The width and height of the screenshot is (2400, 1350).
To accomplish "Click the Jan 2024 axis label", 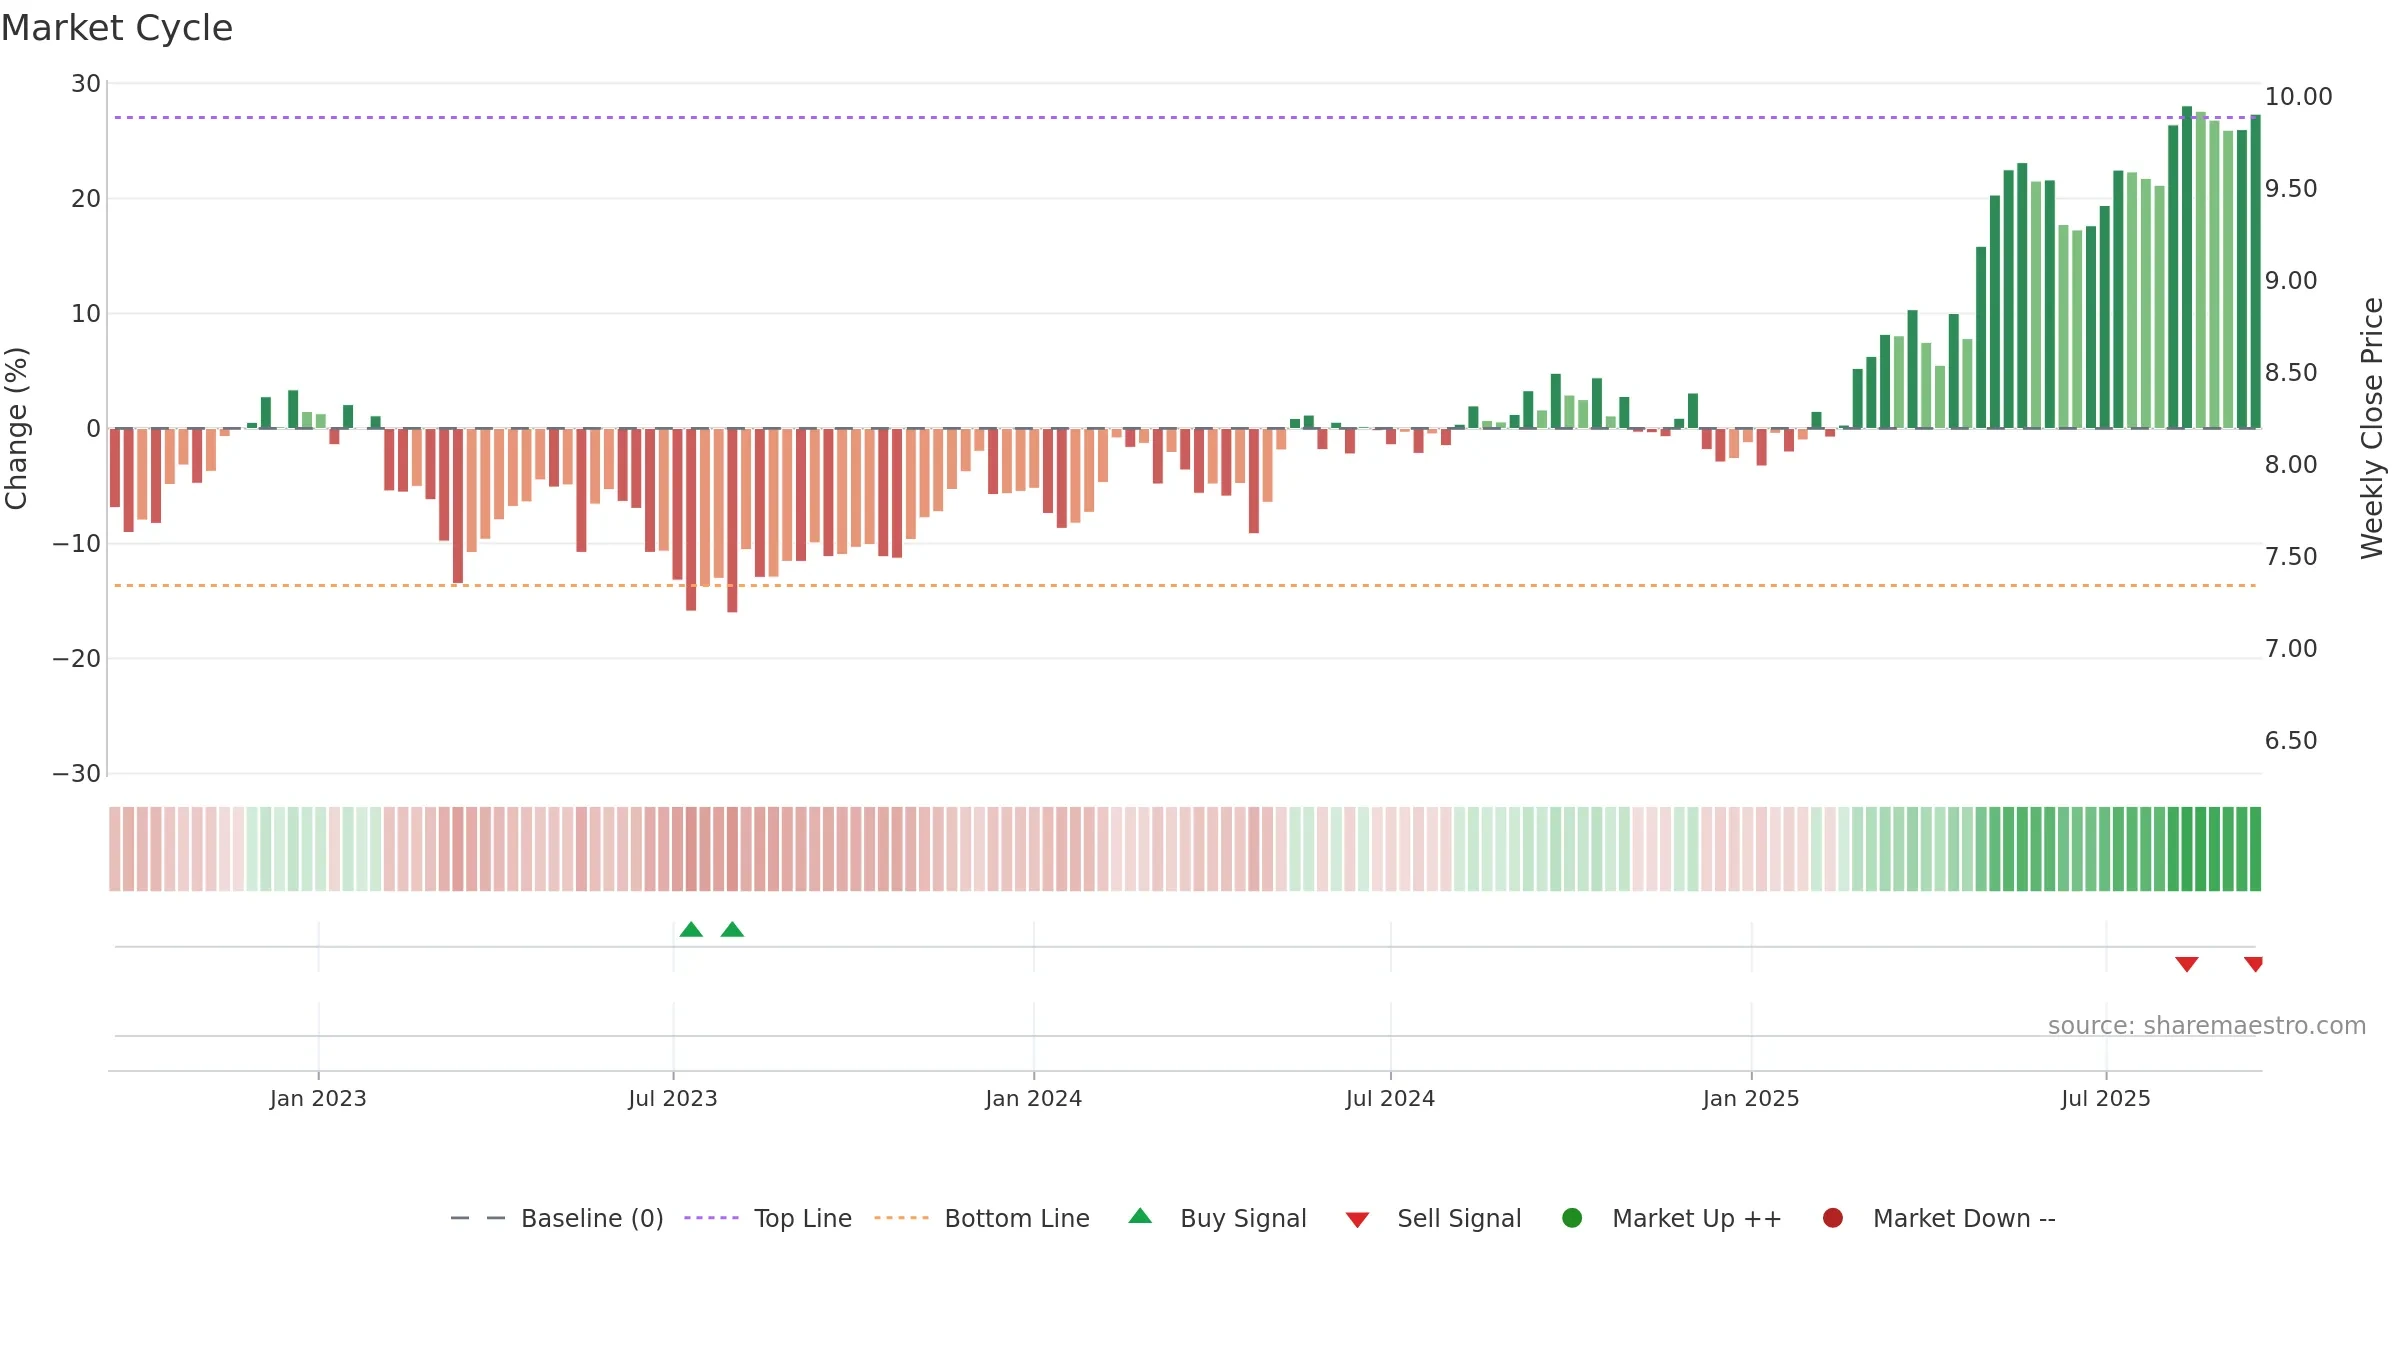I will click(1034, 1099).
